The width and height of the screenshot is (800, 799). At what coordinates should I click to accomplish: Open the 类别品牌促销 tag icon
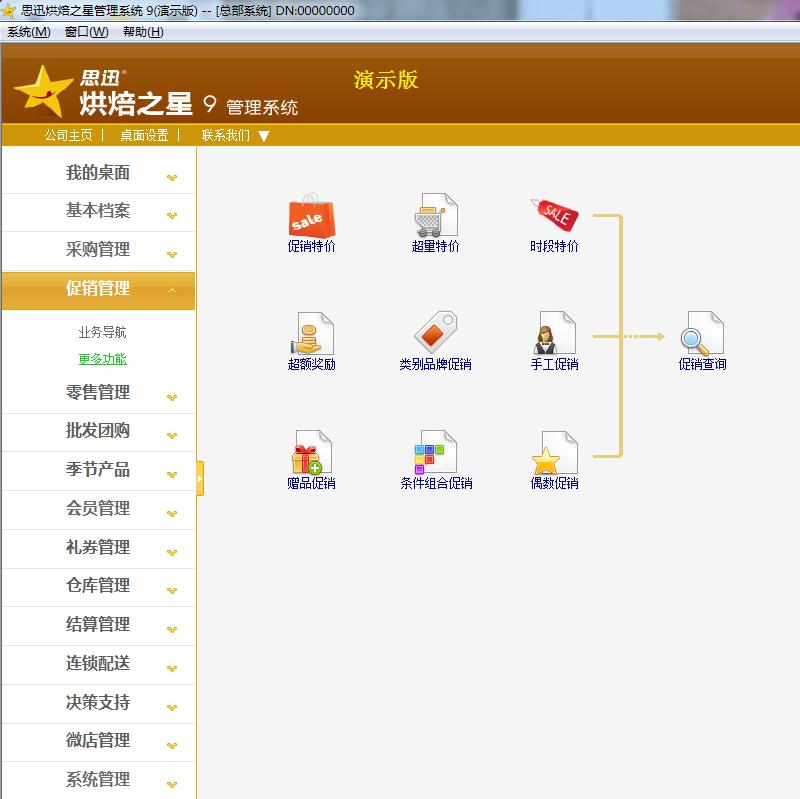click(x=435, y=332)
